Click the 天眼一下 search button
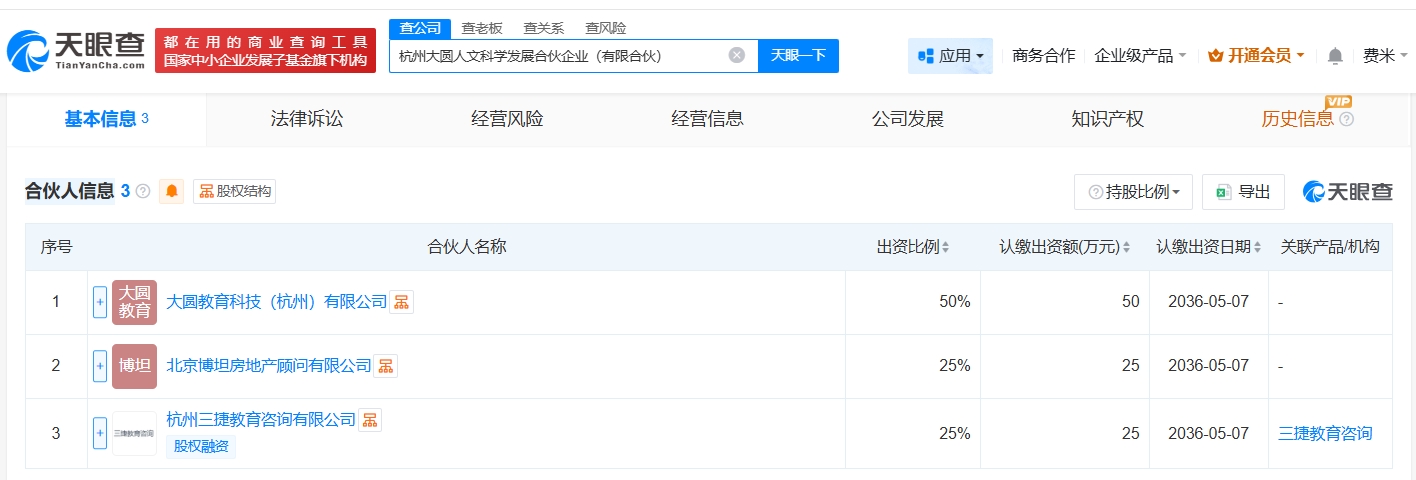The height and width of the screenshot is (480, 1416). coord(798,56)
